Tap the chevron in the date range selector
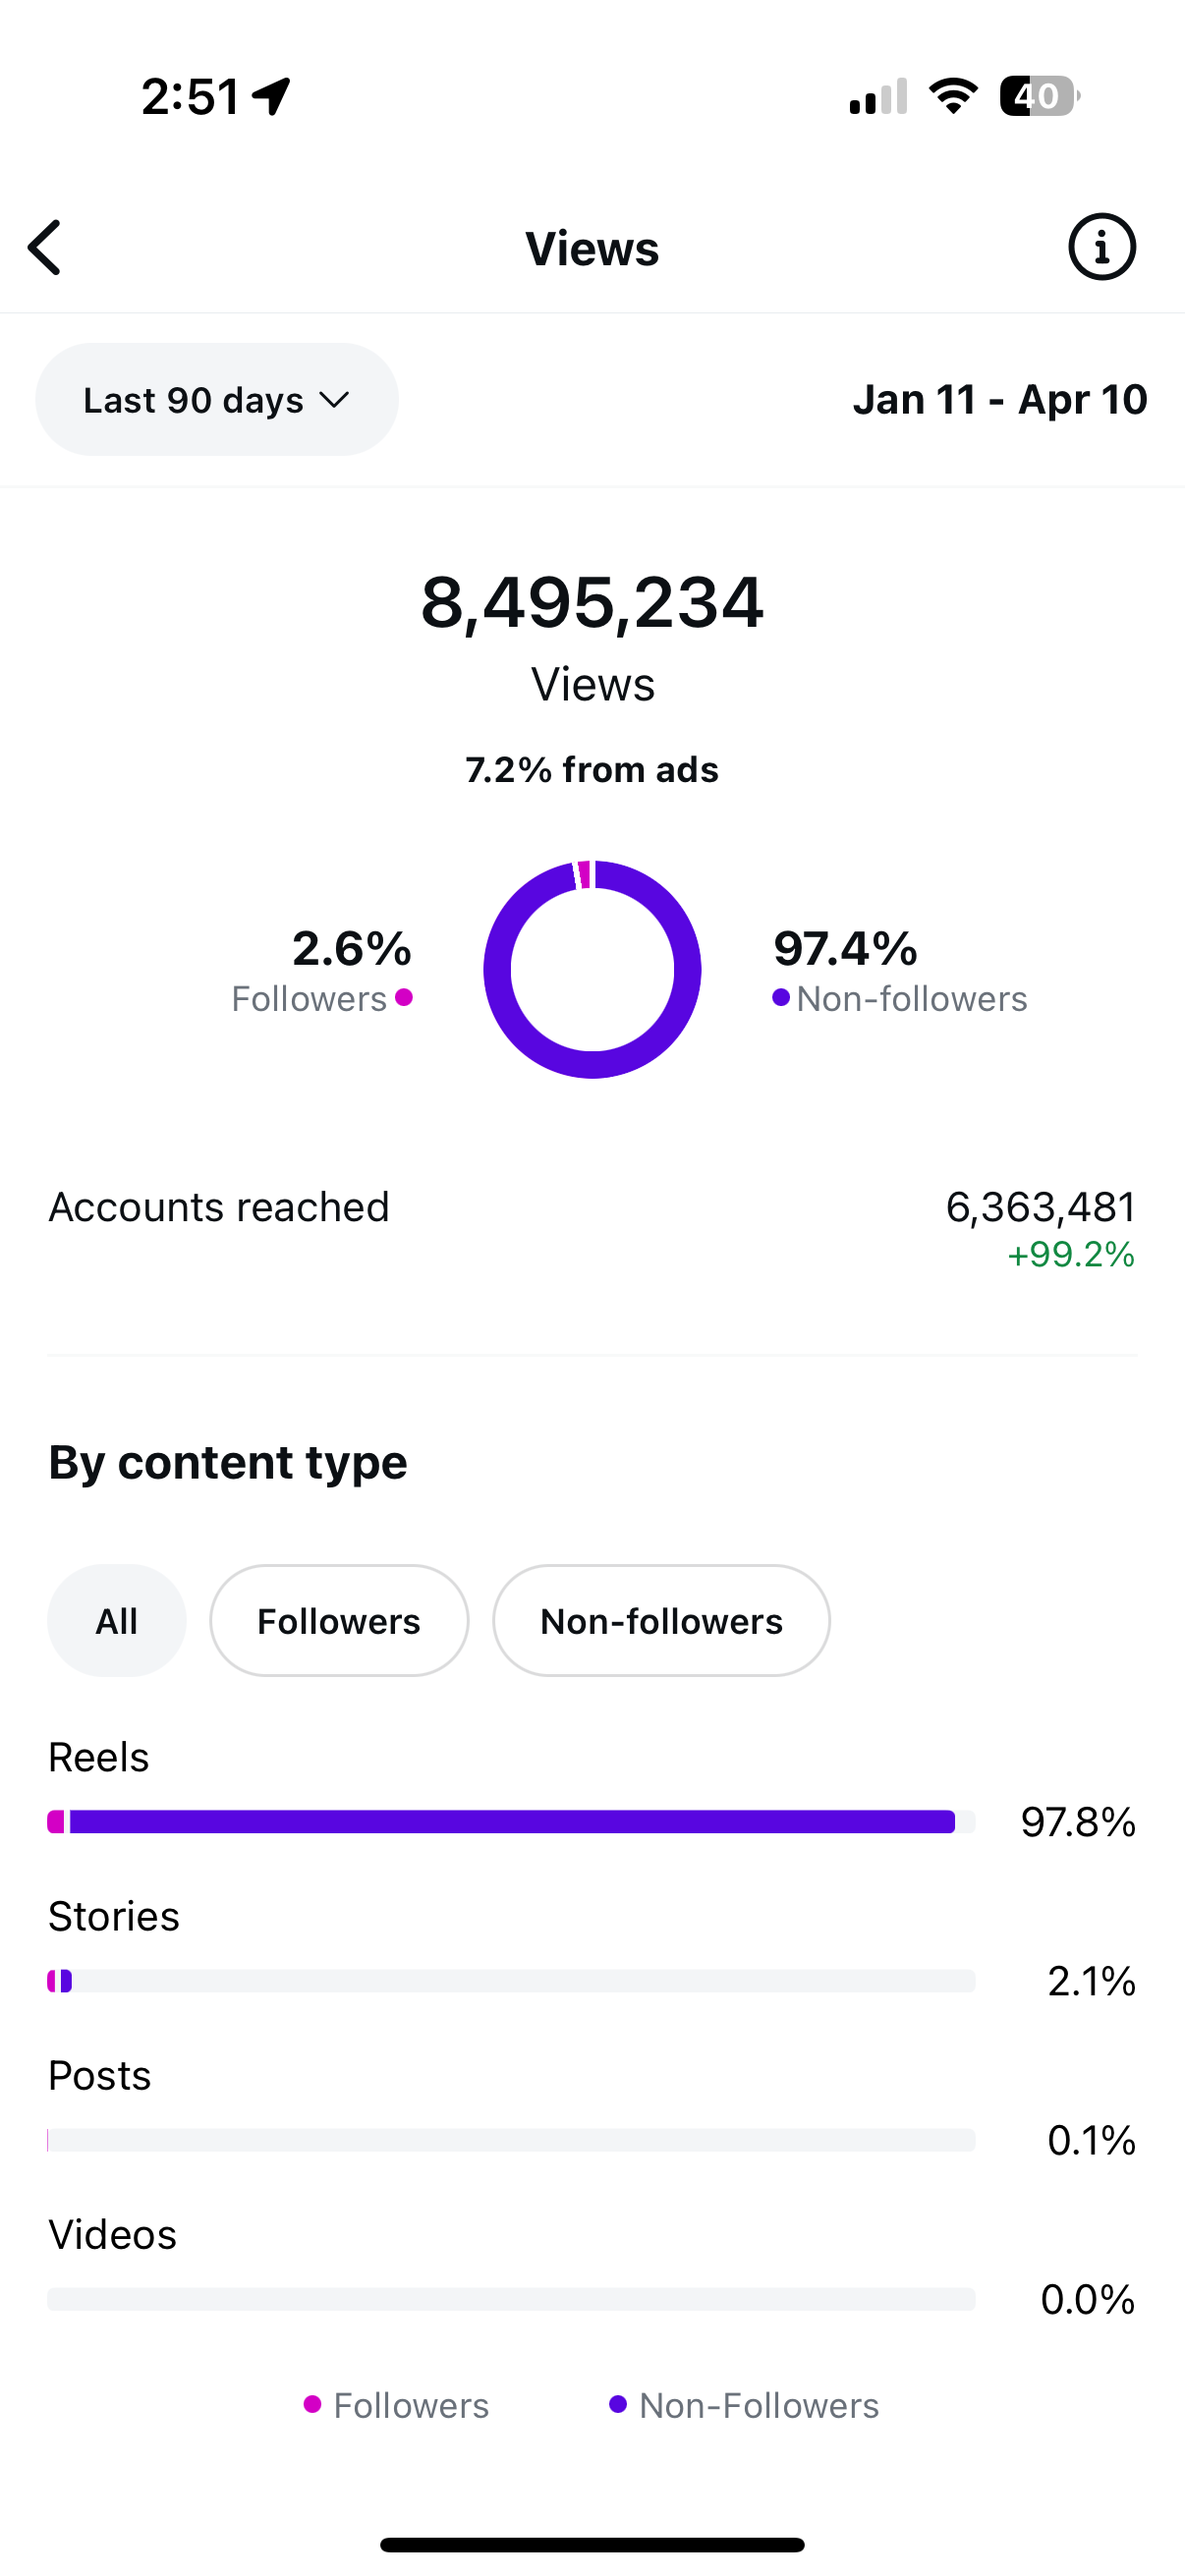Screen dimensions: 1185x2576 point(334,400)
